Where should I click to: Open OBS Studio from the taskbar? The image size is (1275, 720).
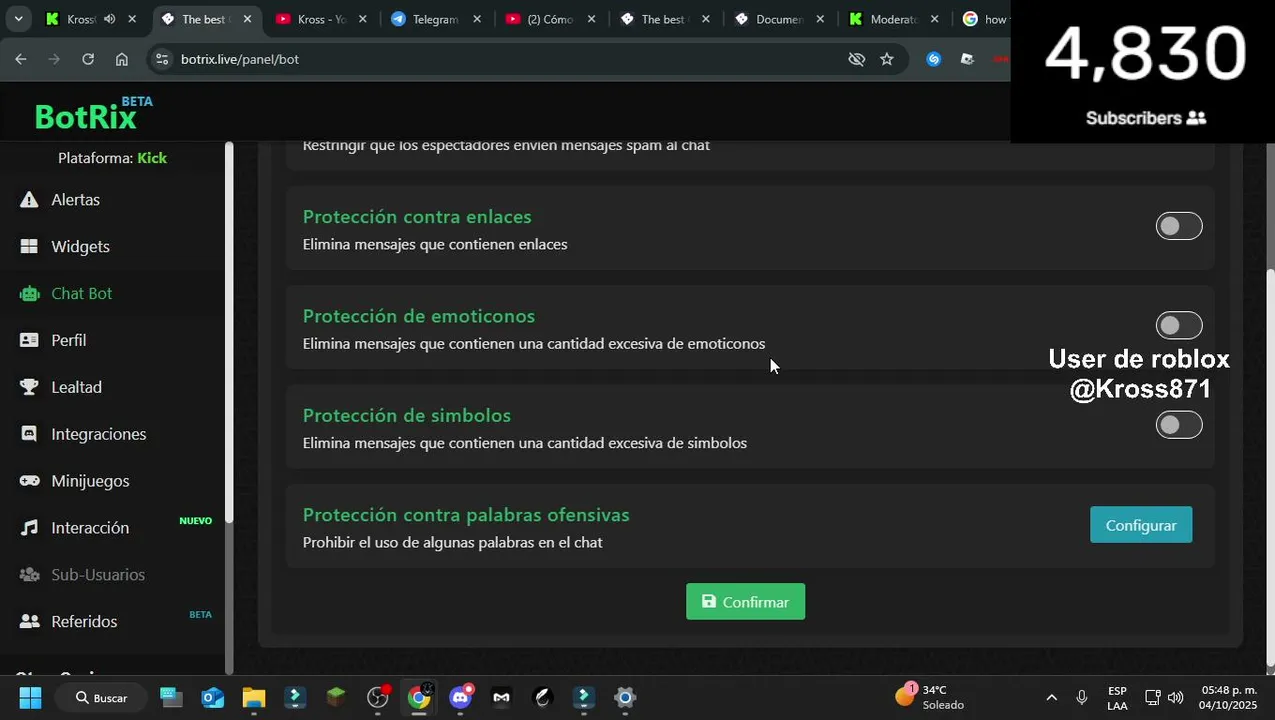378,697
